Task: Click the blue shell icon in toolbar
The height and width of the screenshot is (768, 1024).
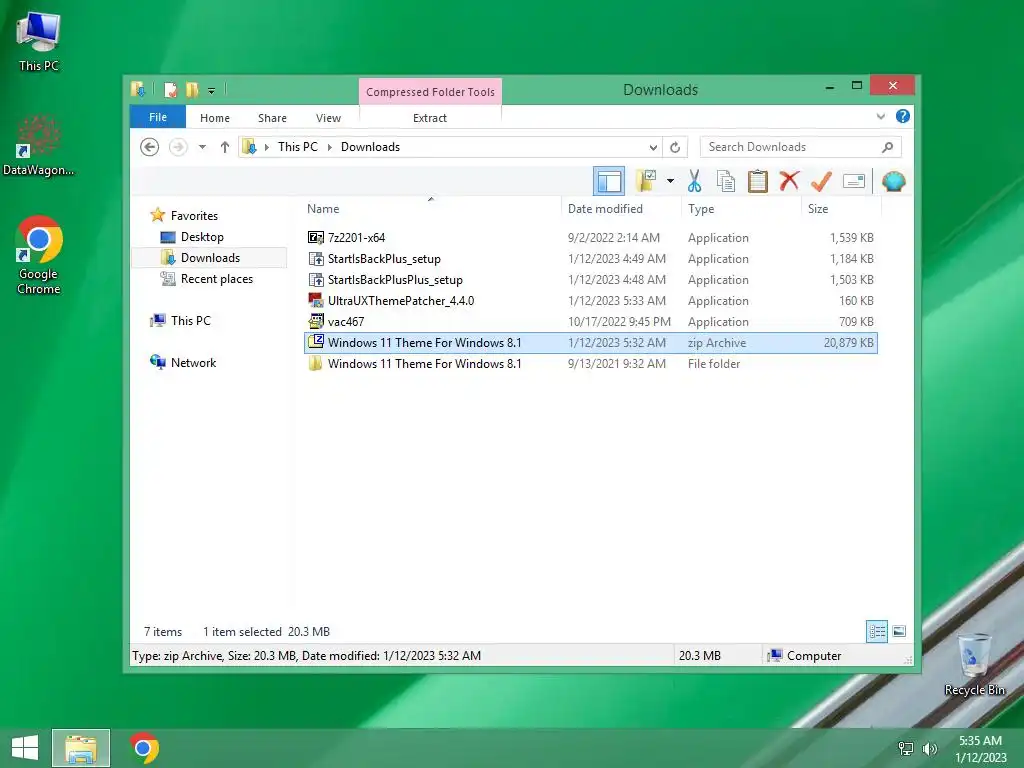Action: (x=893, y=181)
